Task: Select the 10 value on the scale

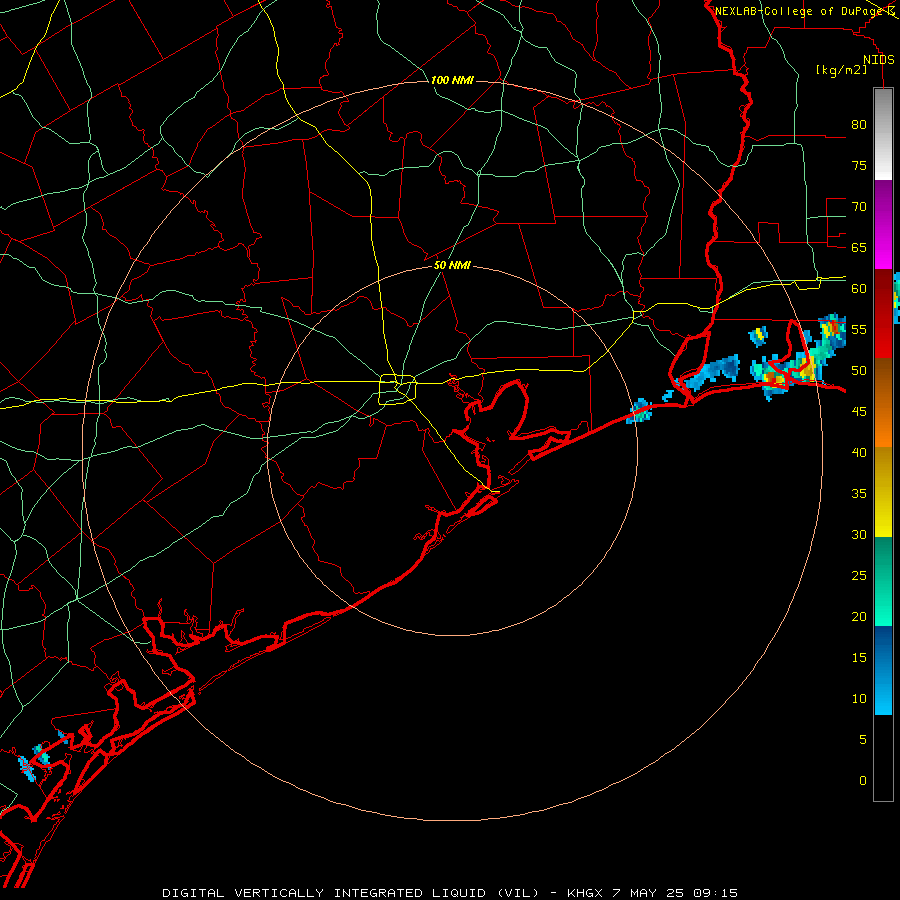Action: pyautogui.click(x=859, y=699)
